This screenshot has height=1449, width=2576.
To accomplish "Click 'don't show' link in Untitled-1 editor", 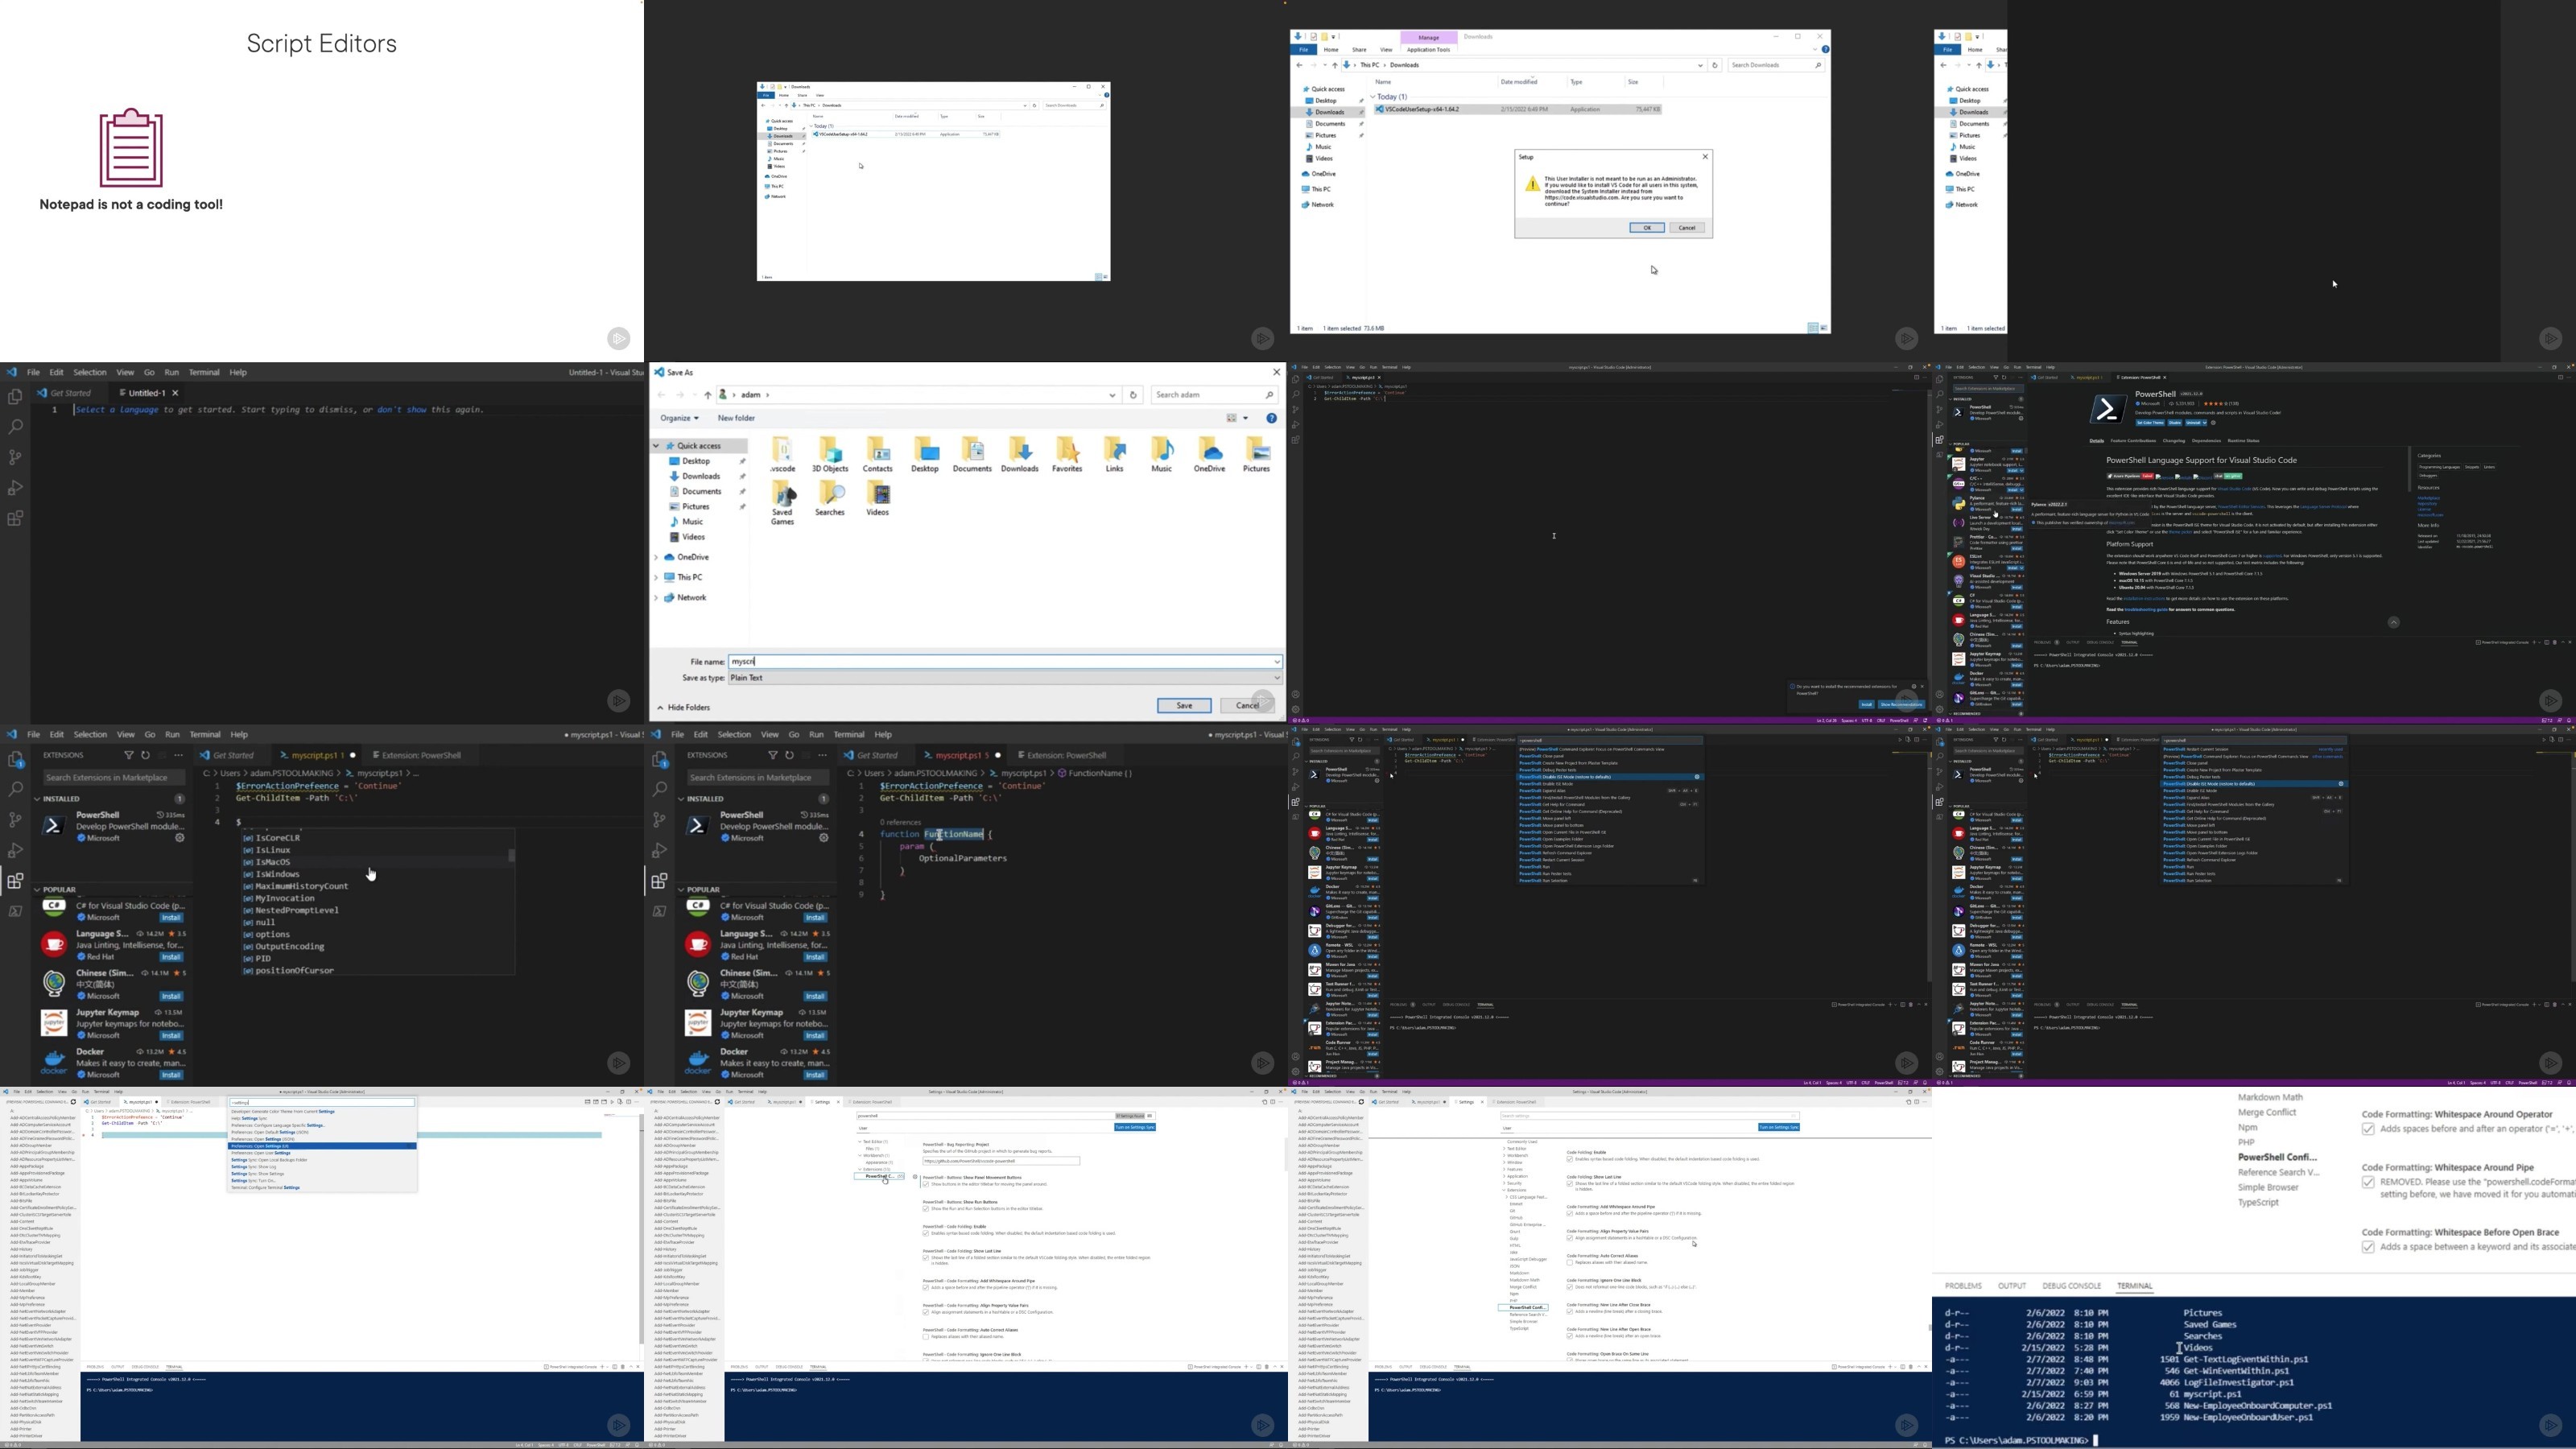I will coord(401,410).
